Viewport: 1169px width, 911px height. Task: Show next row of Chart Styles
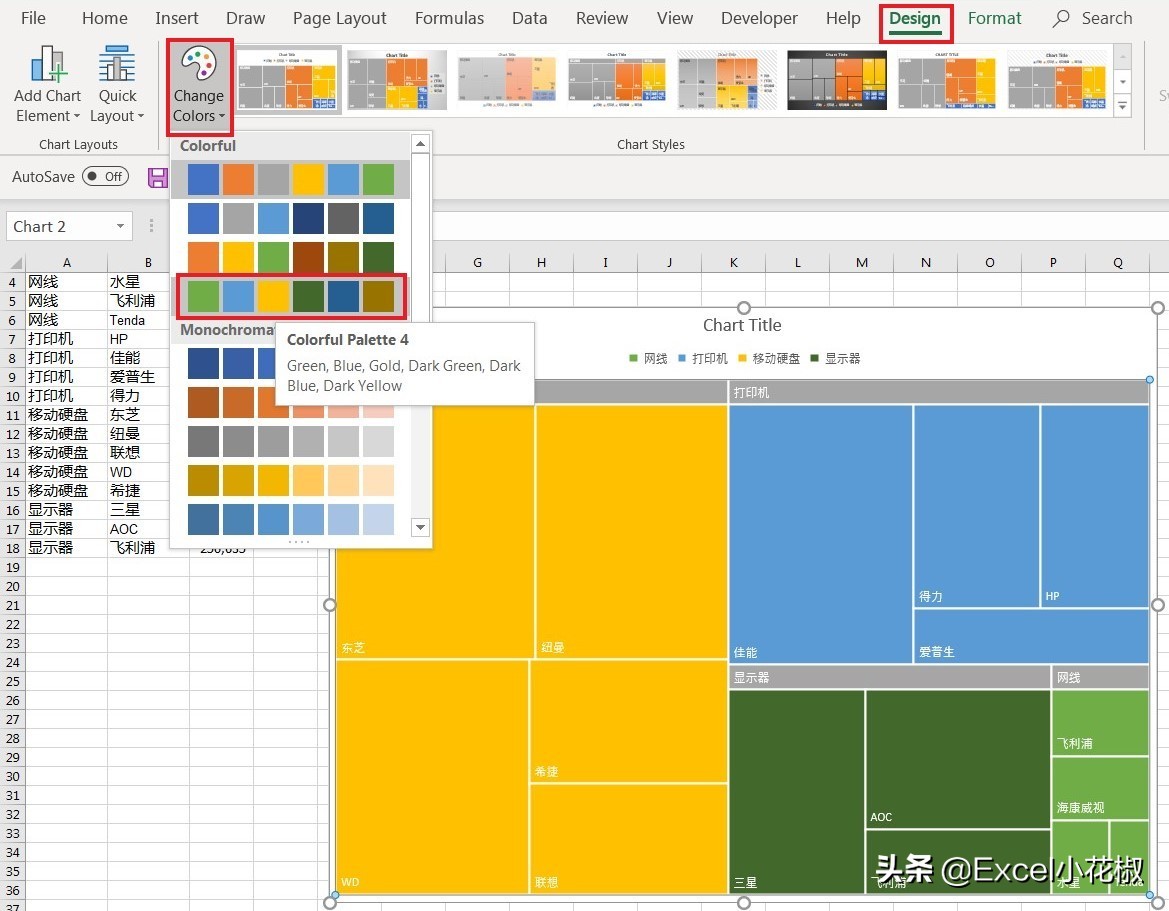pyautogui.click(x=1122, y=81)
